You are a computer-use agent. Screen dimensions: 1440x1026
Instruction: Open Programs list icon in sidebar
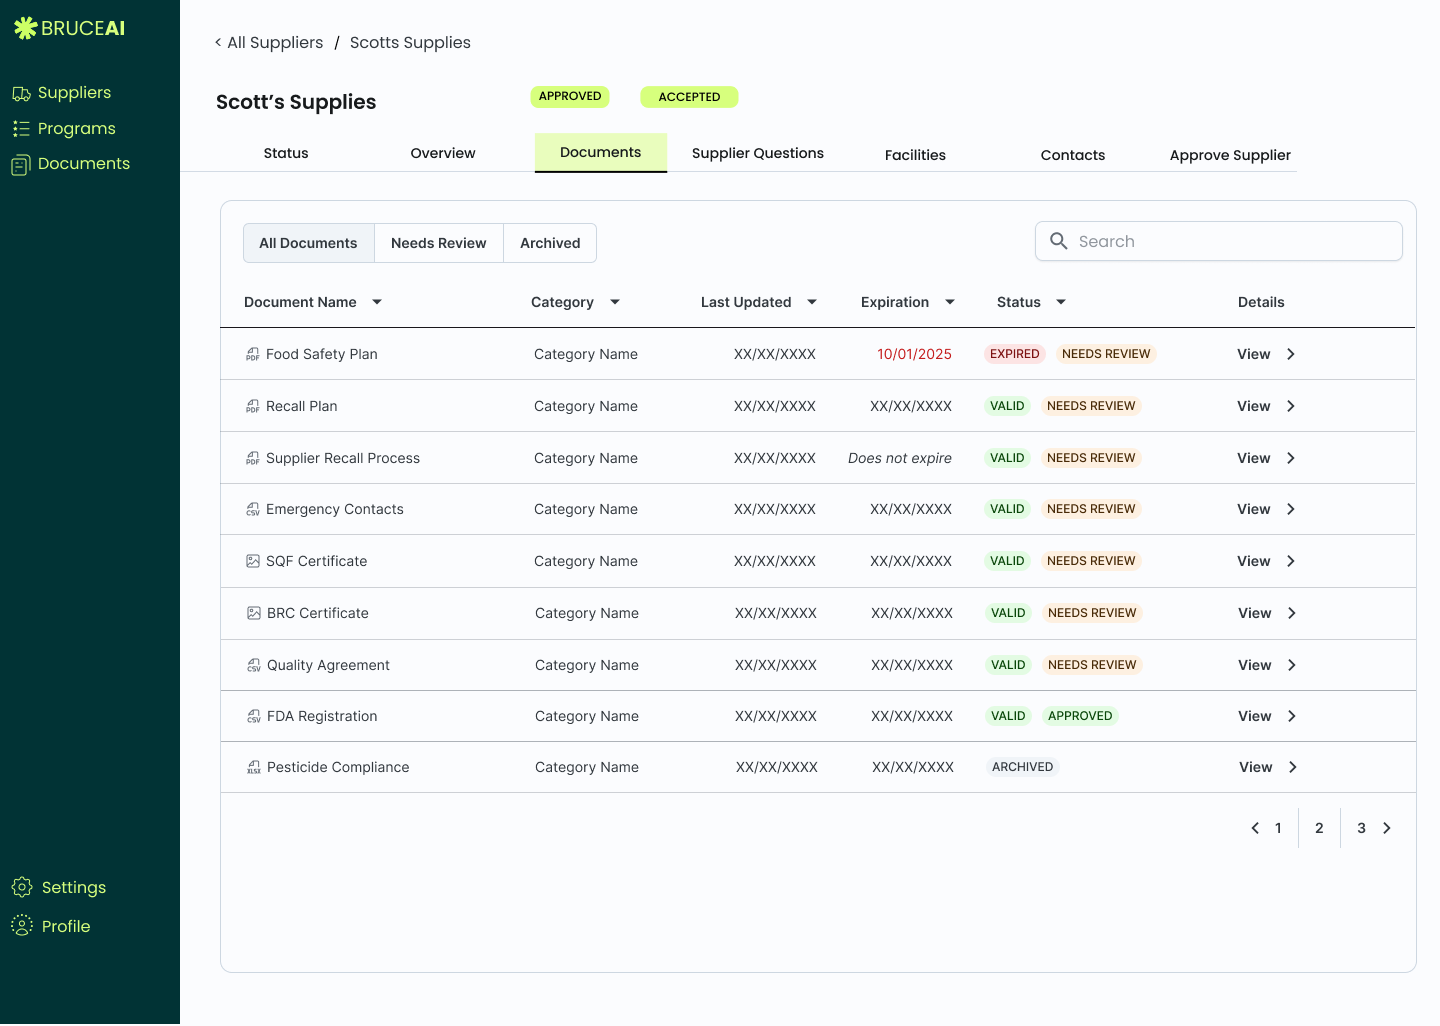(x=21, y=129)
